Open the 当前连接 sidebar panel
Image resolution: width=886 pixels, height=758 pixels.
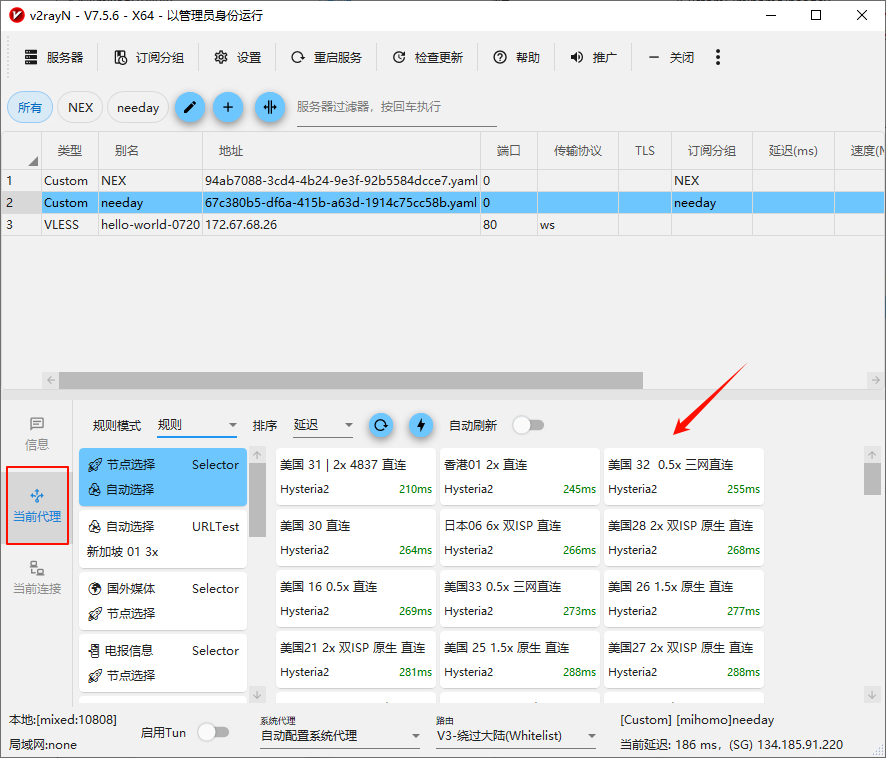[x=37, y=578]
